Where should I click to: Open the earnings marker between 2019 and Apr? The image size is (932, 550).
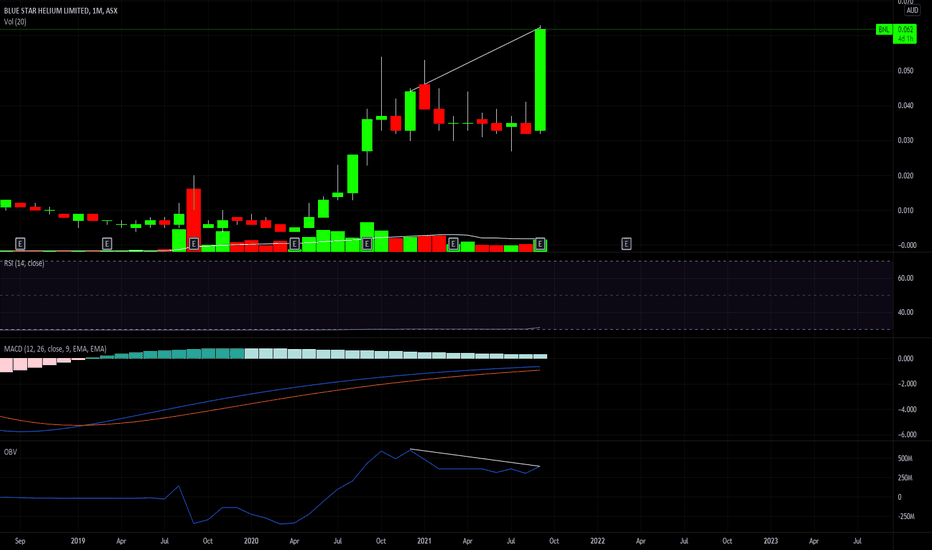tap(107, 244)
